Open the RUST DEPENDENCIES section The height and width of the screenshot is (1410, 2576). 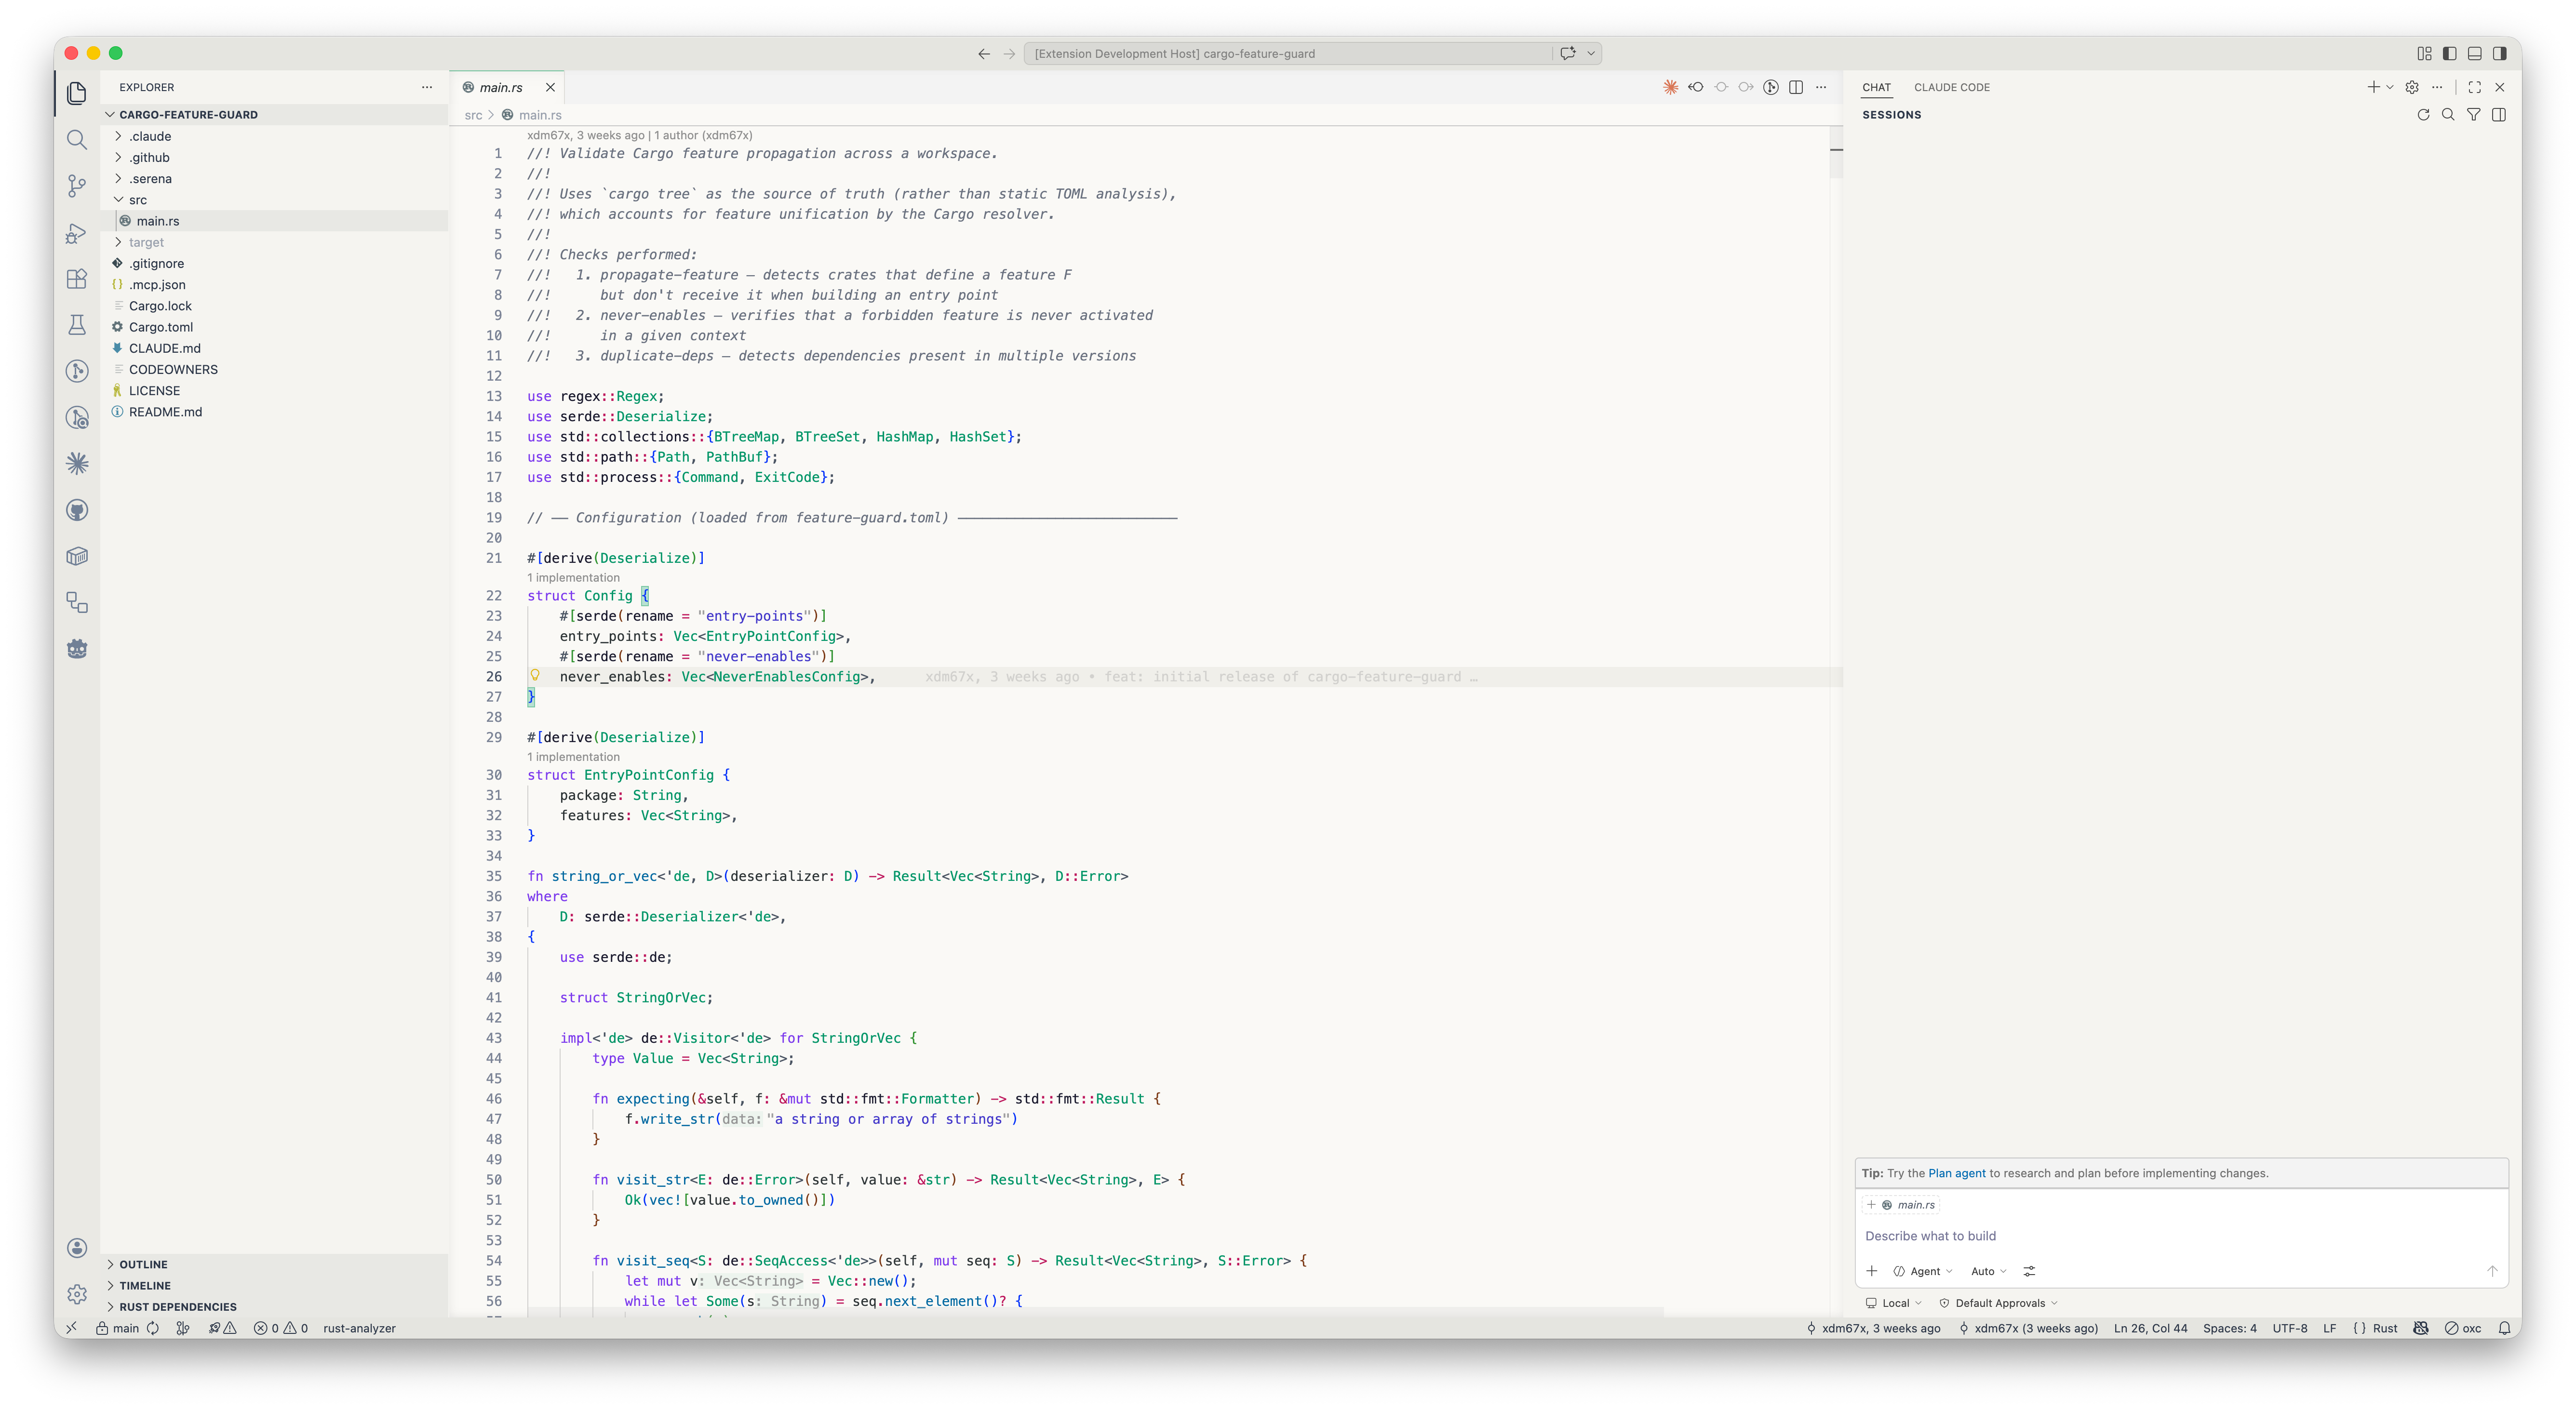pos(177,1307)
